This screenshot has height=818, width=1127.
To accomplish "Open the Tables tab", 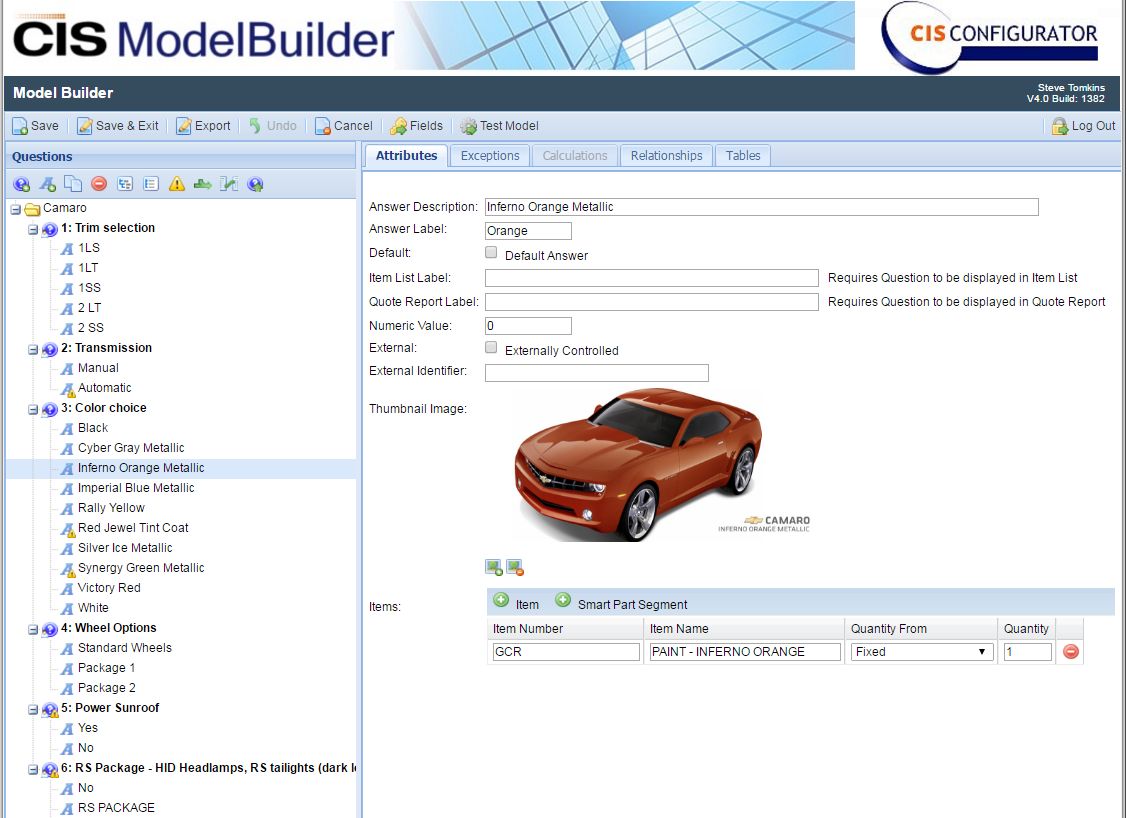I will click(743, 155).
